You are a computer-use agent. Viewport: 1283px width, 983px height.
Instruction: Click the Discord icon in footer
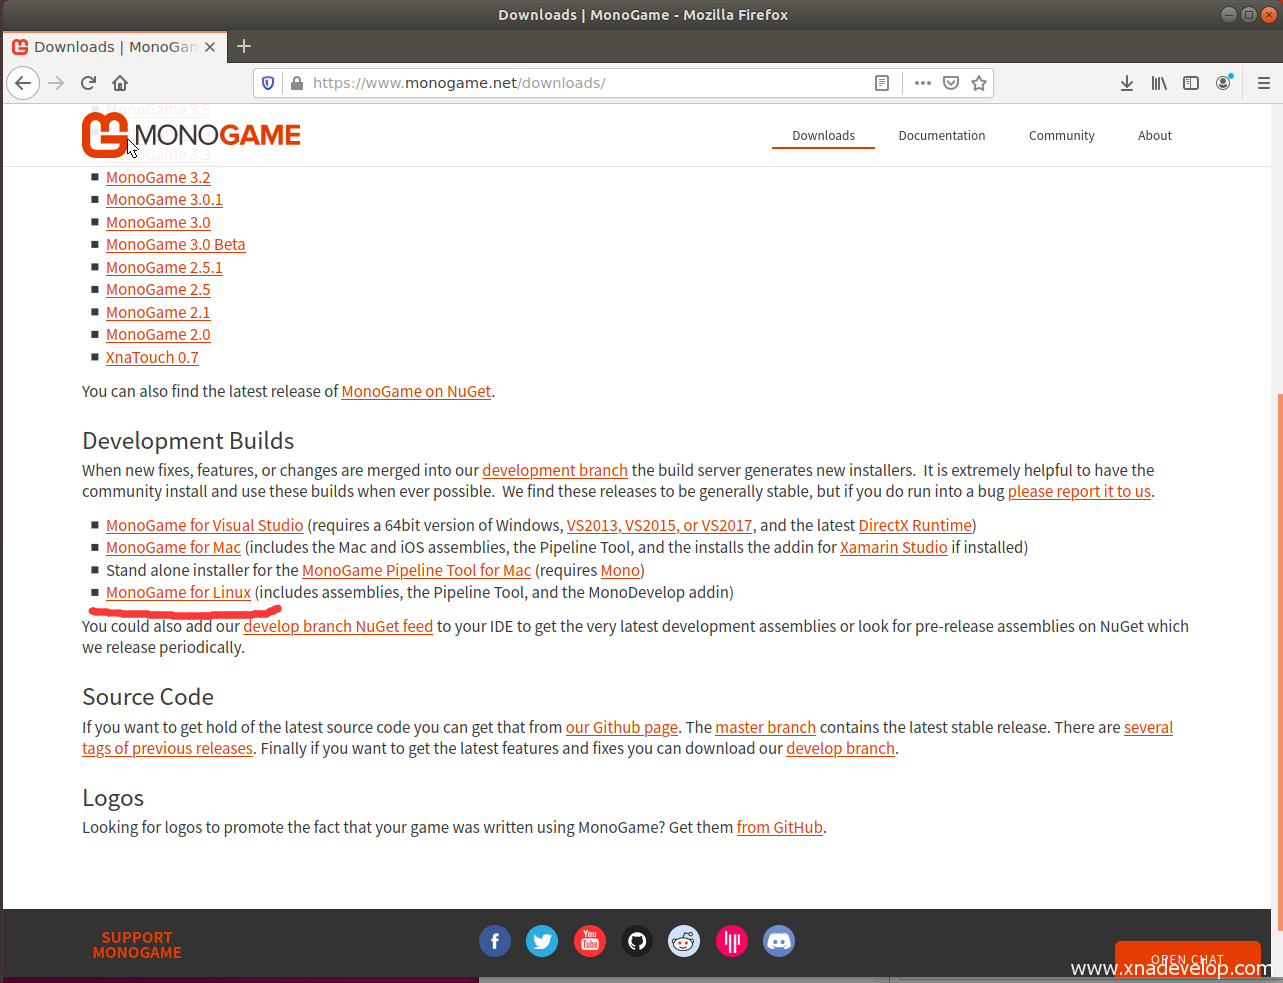click(x=779, y=941)
